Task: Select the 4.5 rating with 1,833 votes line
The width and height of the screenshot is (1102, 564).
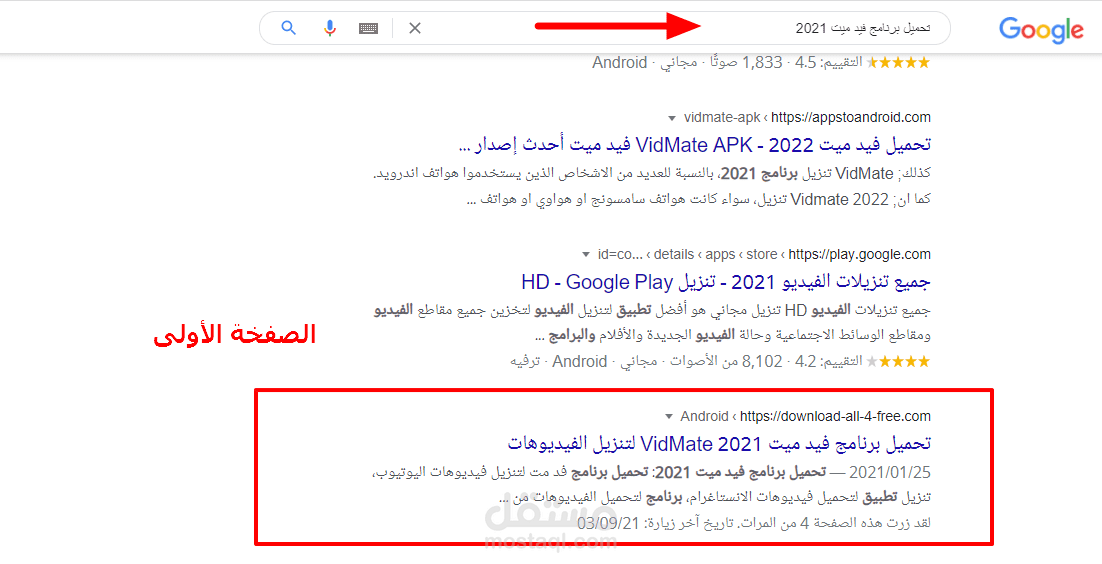Action: point(761,63)
